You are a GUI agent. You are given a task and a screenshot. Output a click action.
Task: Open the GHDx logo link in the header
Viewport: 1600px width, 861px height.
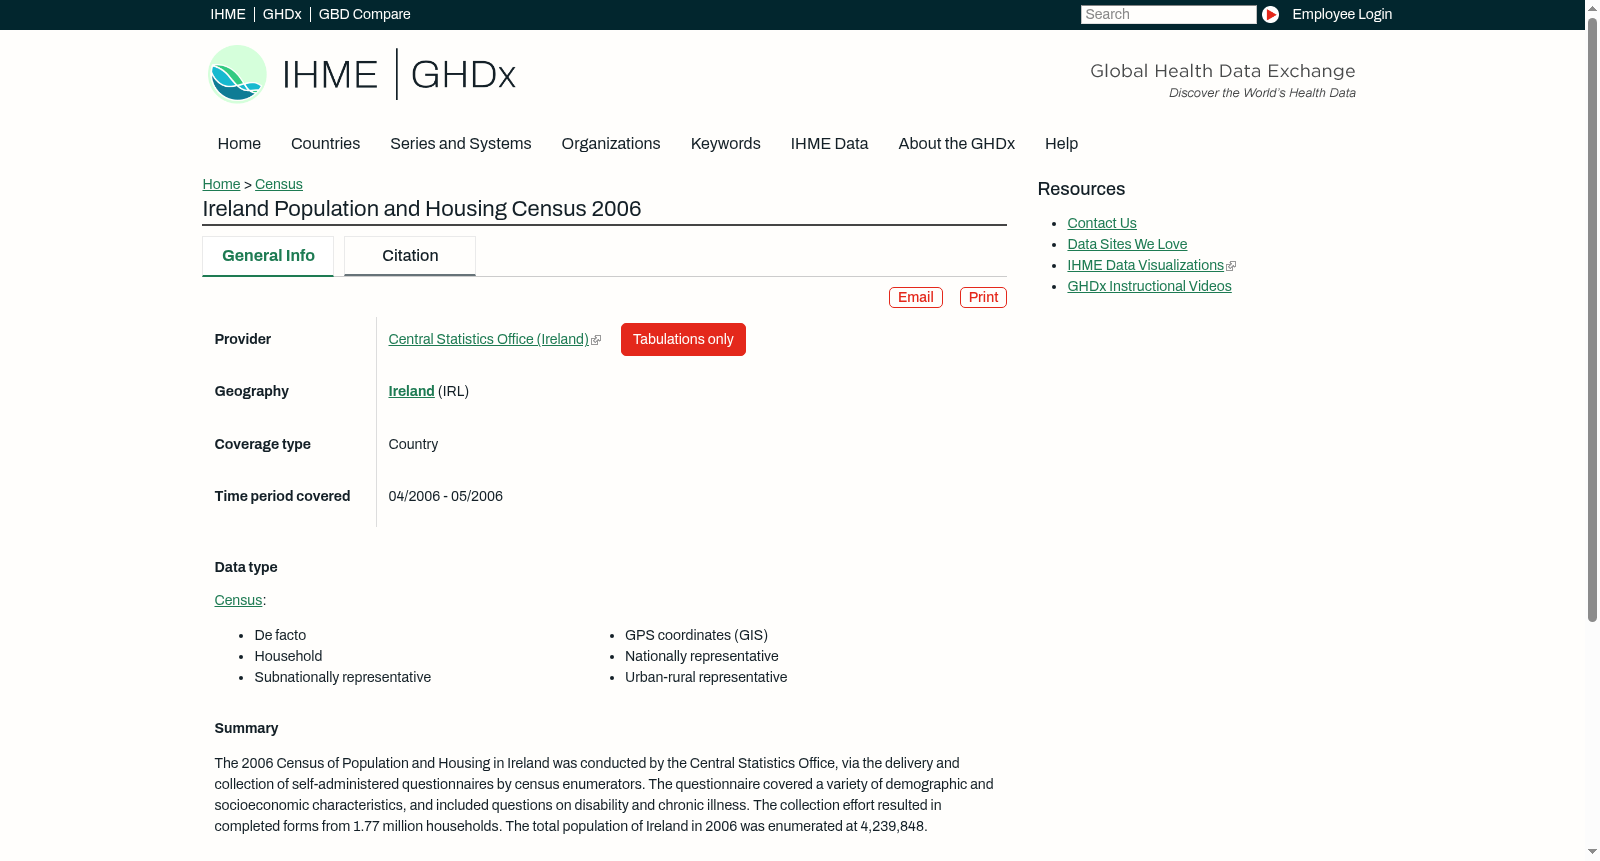point(463,75)
